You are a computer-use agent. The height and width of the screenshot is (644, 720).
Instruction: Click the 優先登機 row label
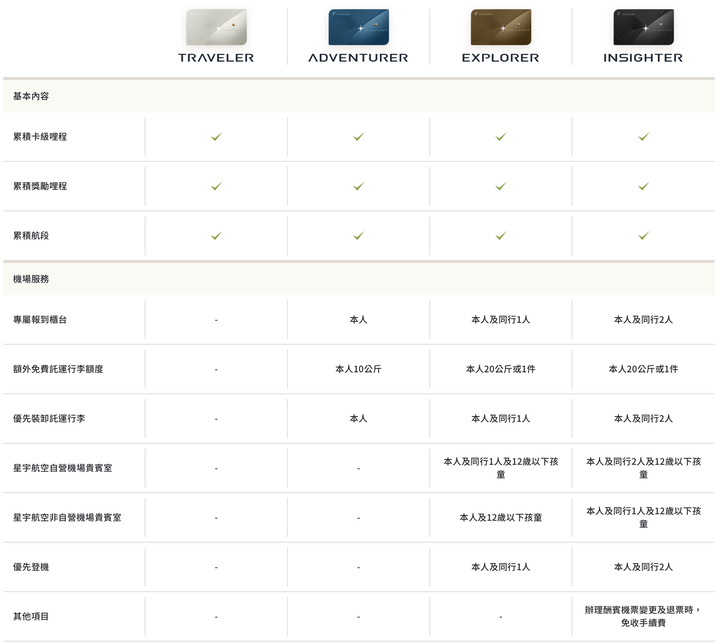(31, 567)
